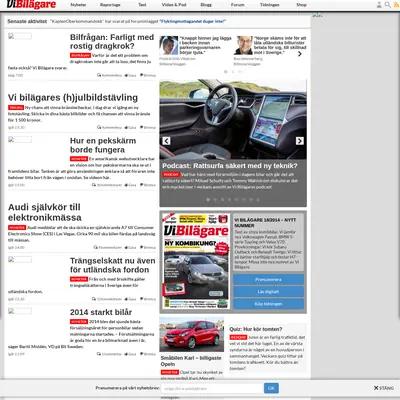This screenshot has width=400, height=400.
Task: Select first dot under podcast slideshow
Action: pyautogui.click(x=208, y=200)
